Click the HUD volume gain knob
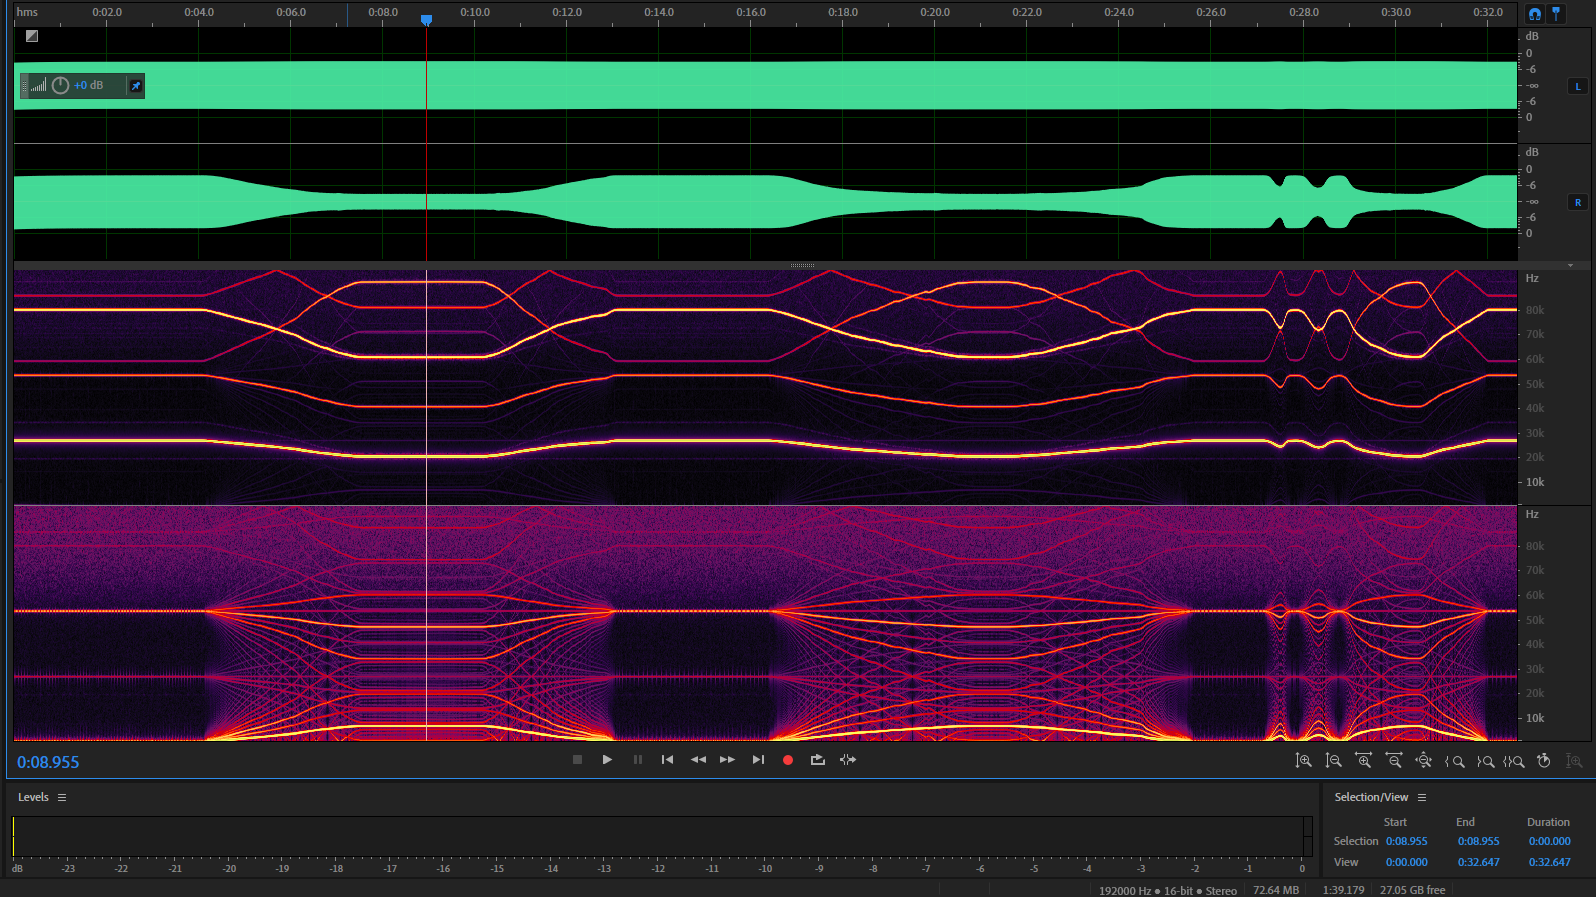Image resolution: width=1596 pixels, height=897 pixels. (60, 86)
